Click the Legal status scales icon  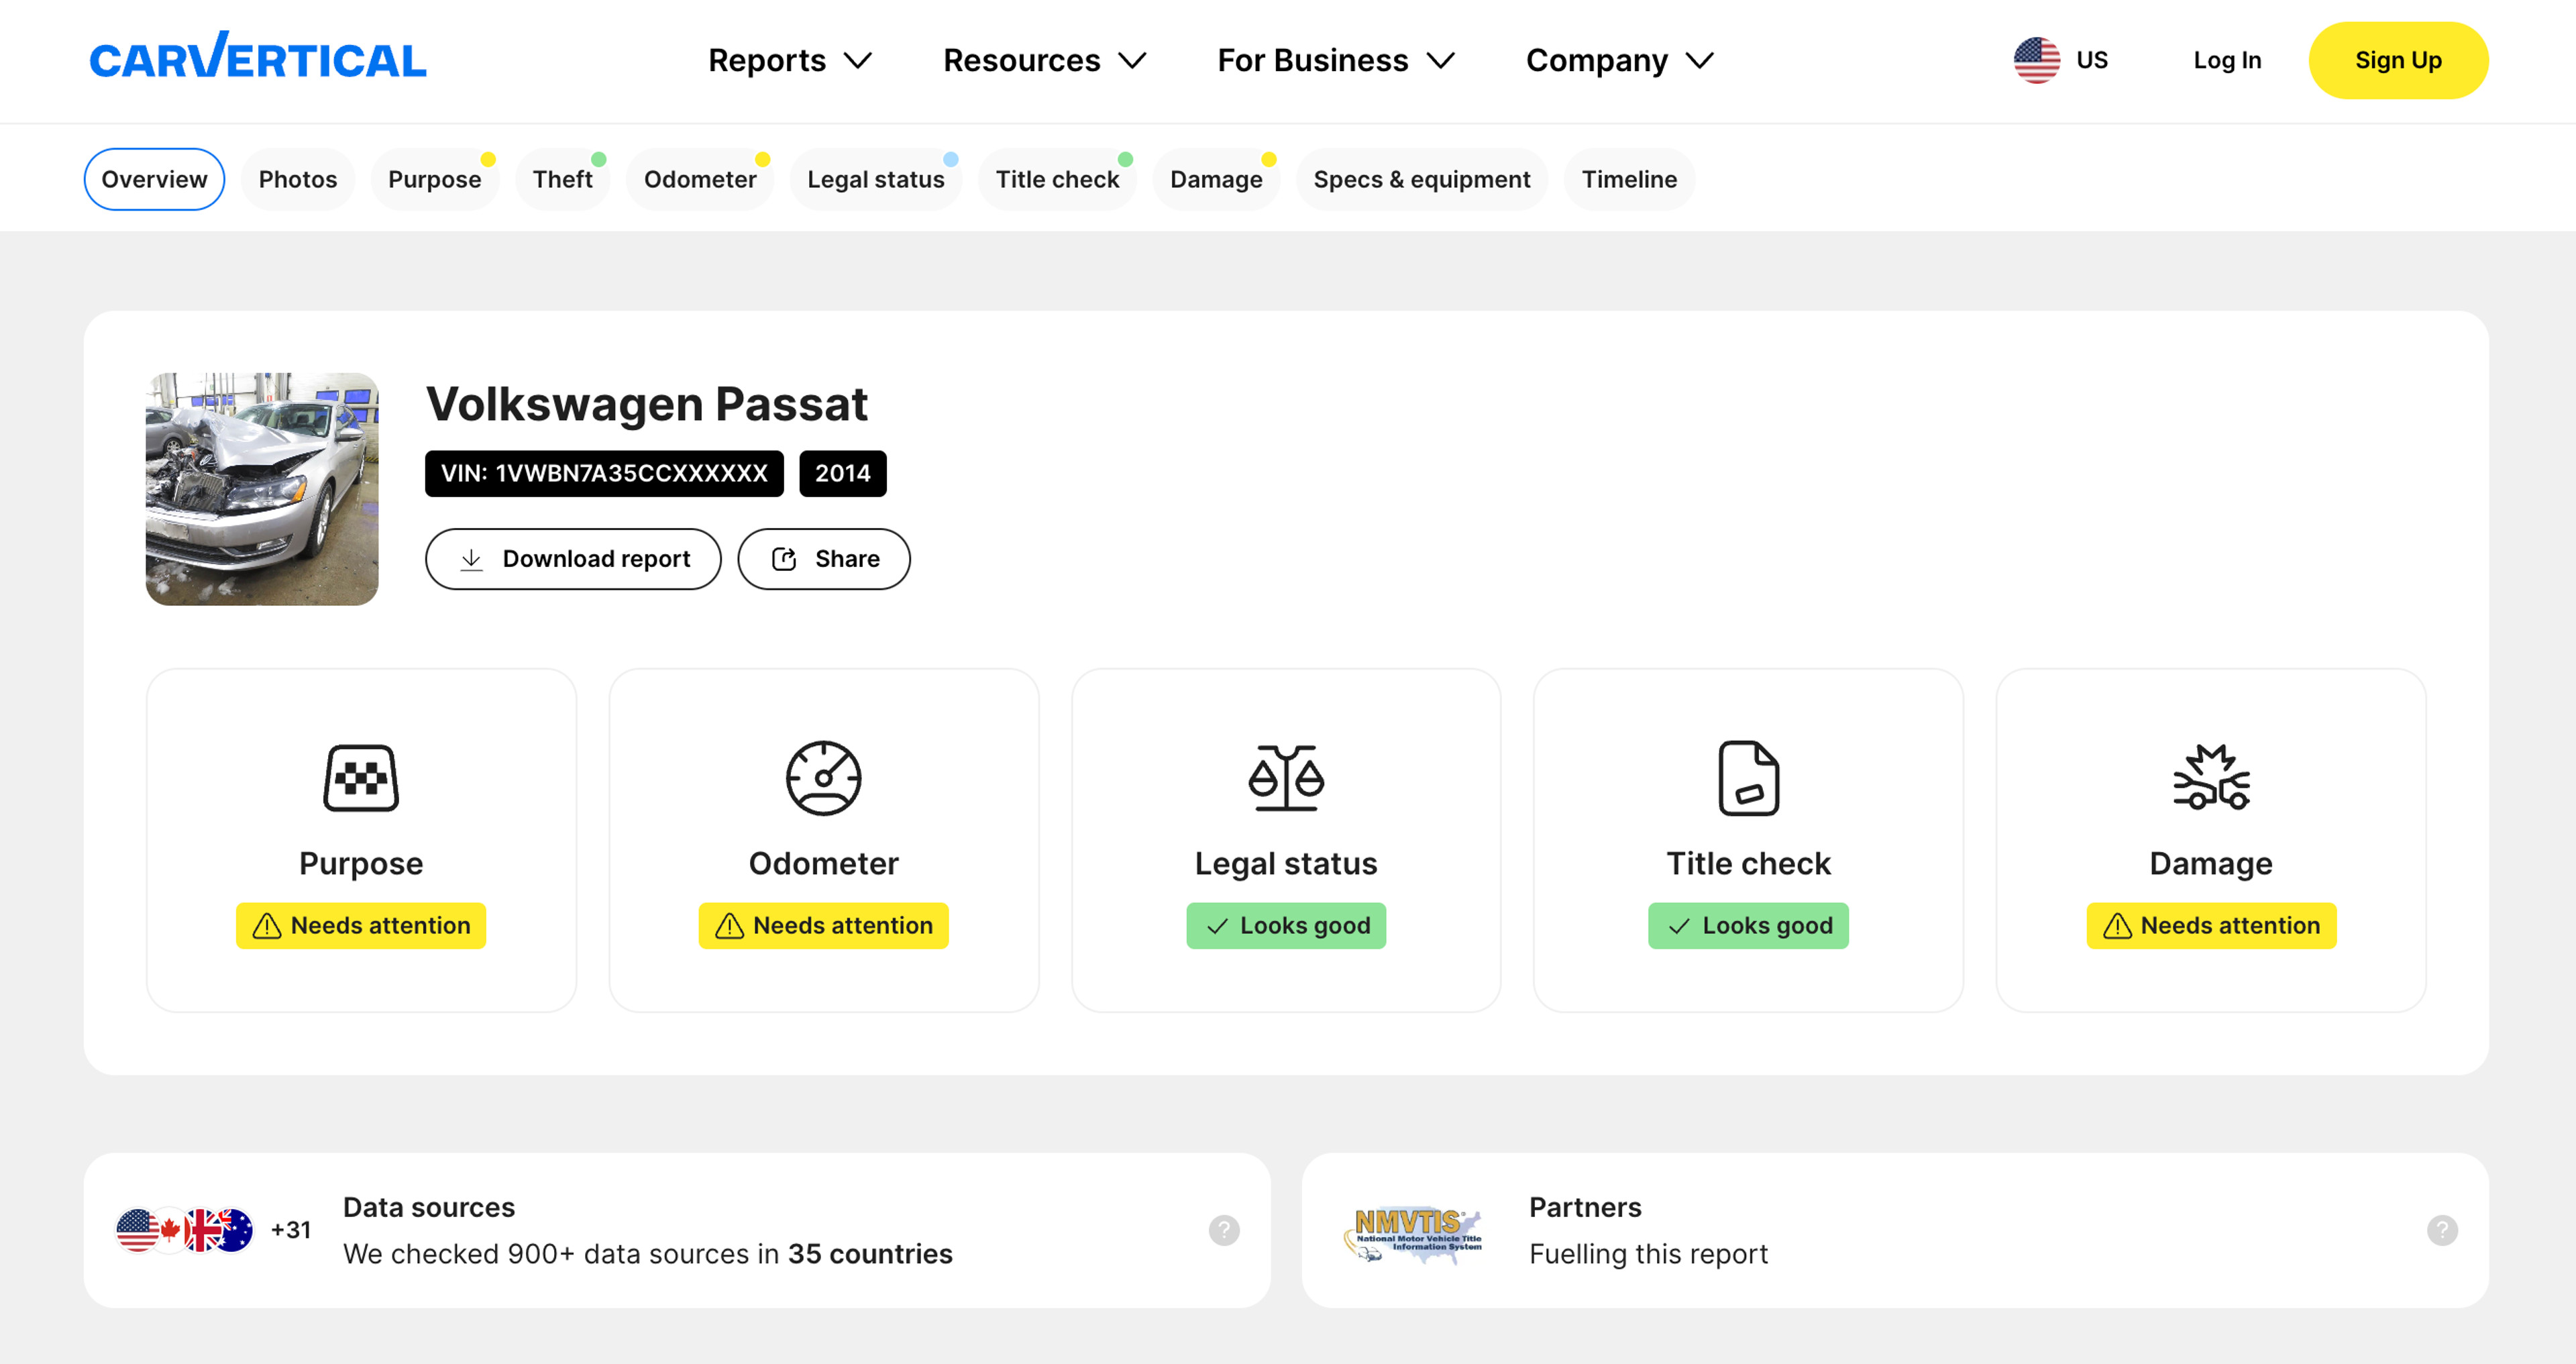[1286, 778]
